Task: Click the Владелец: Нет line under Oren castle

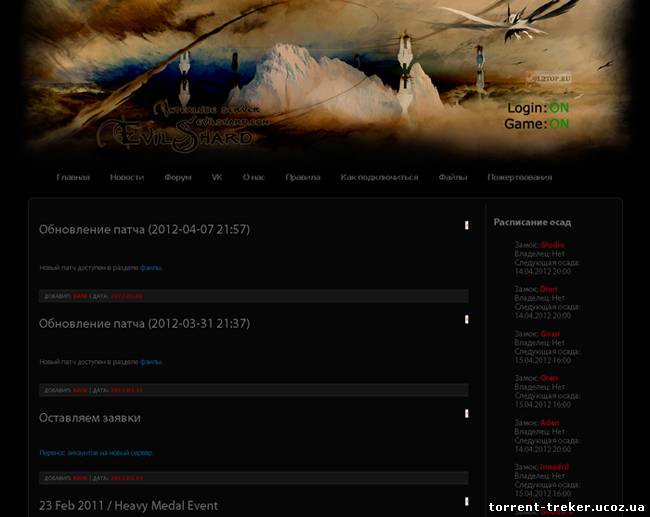Action: pos(539,387)
